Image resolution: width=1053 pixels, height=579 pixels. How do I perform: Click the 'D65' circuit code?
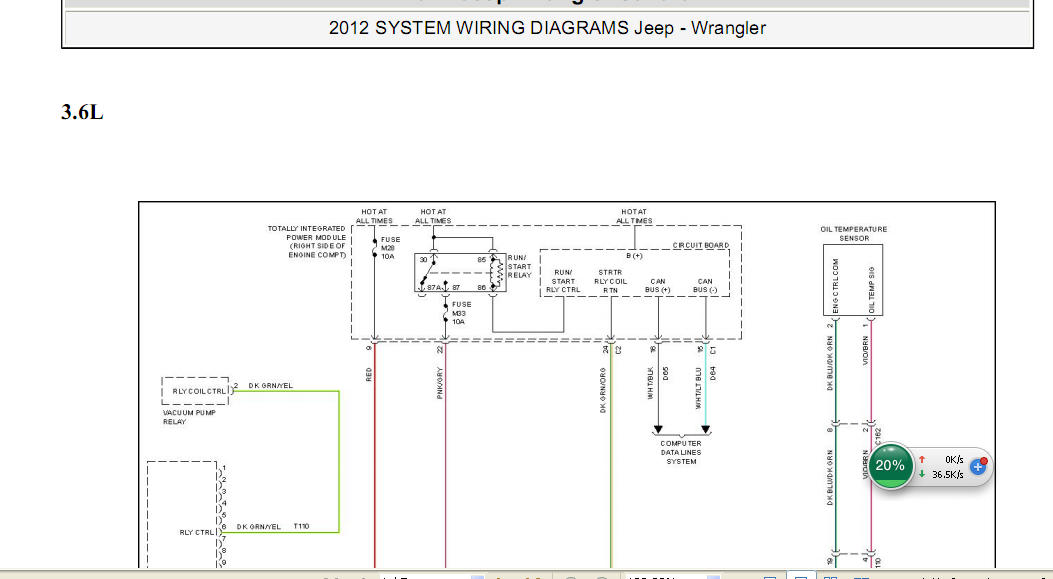(x=666, y=373)
